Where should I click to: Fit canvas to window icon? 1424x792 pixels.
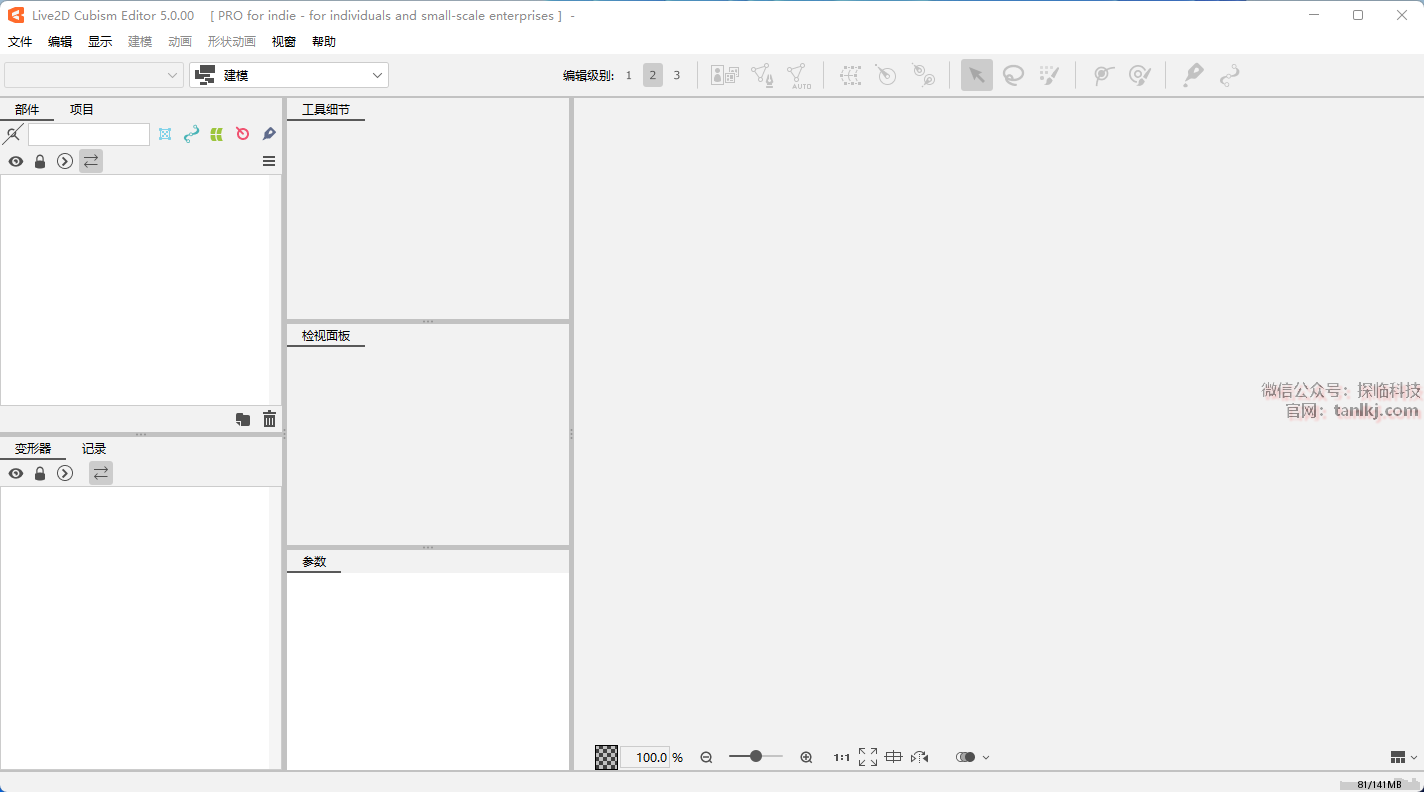click(868, 758)
